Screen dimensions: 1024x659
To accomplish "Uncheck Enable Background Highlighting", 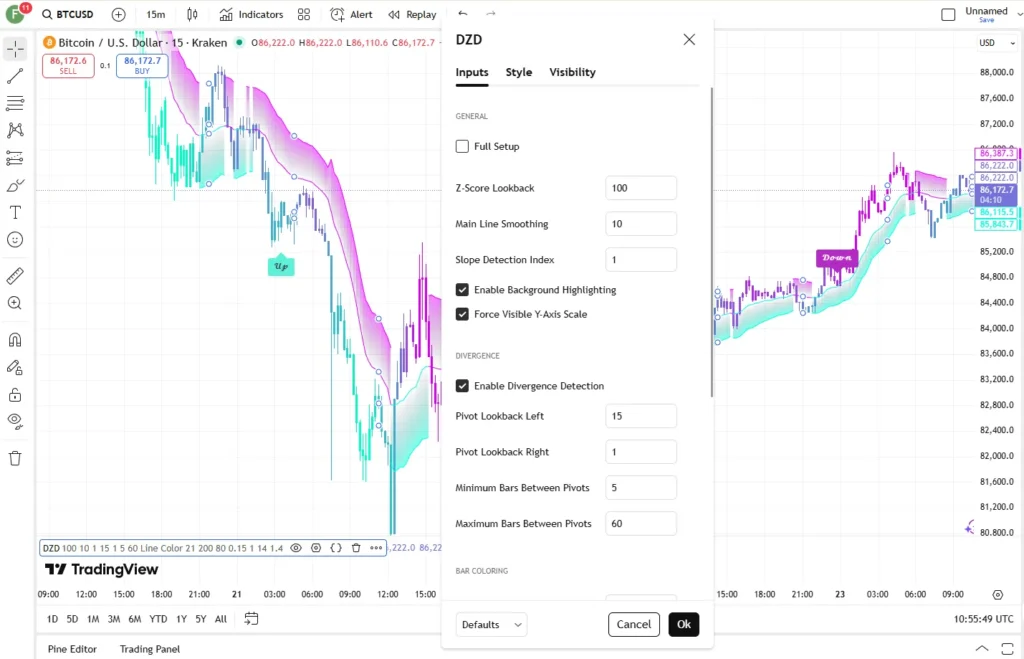I will pyautogui.click(x=462, y=290).
